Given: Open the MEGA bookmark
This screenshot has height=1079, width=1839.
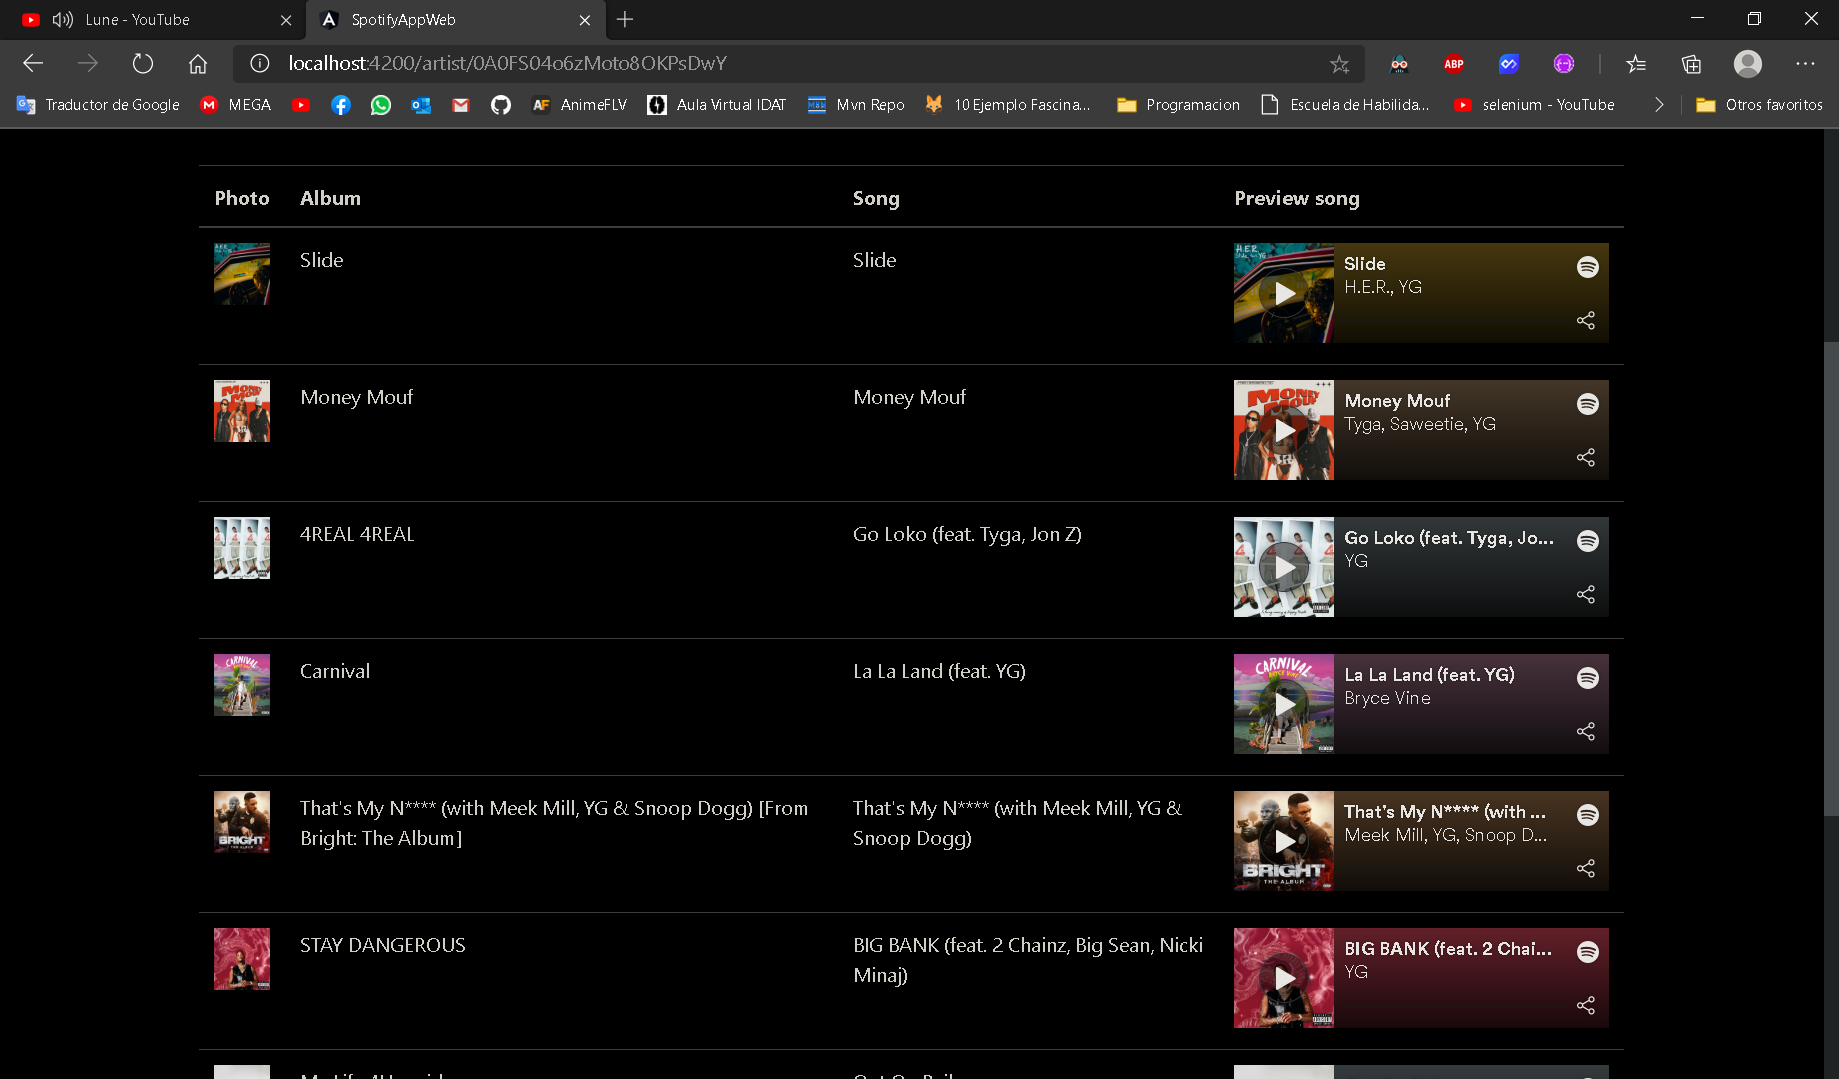Looking at the screenshot, I should (x=235, y=104).
